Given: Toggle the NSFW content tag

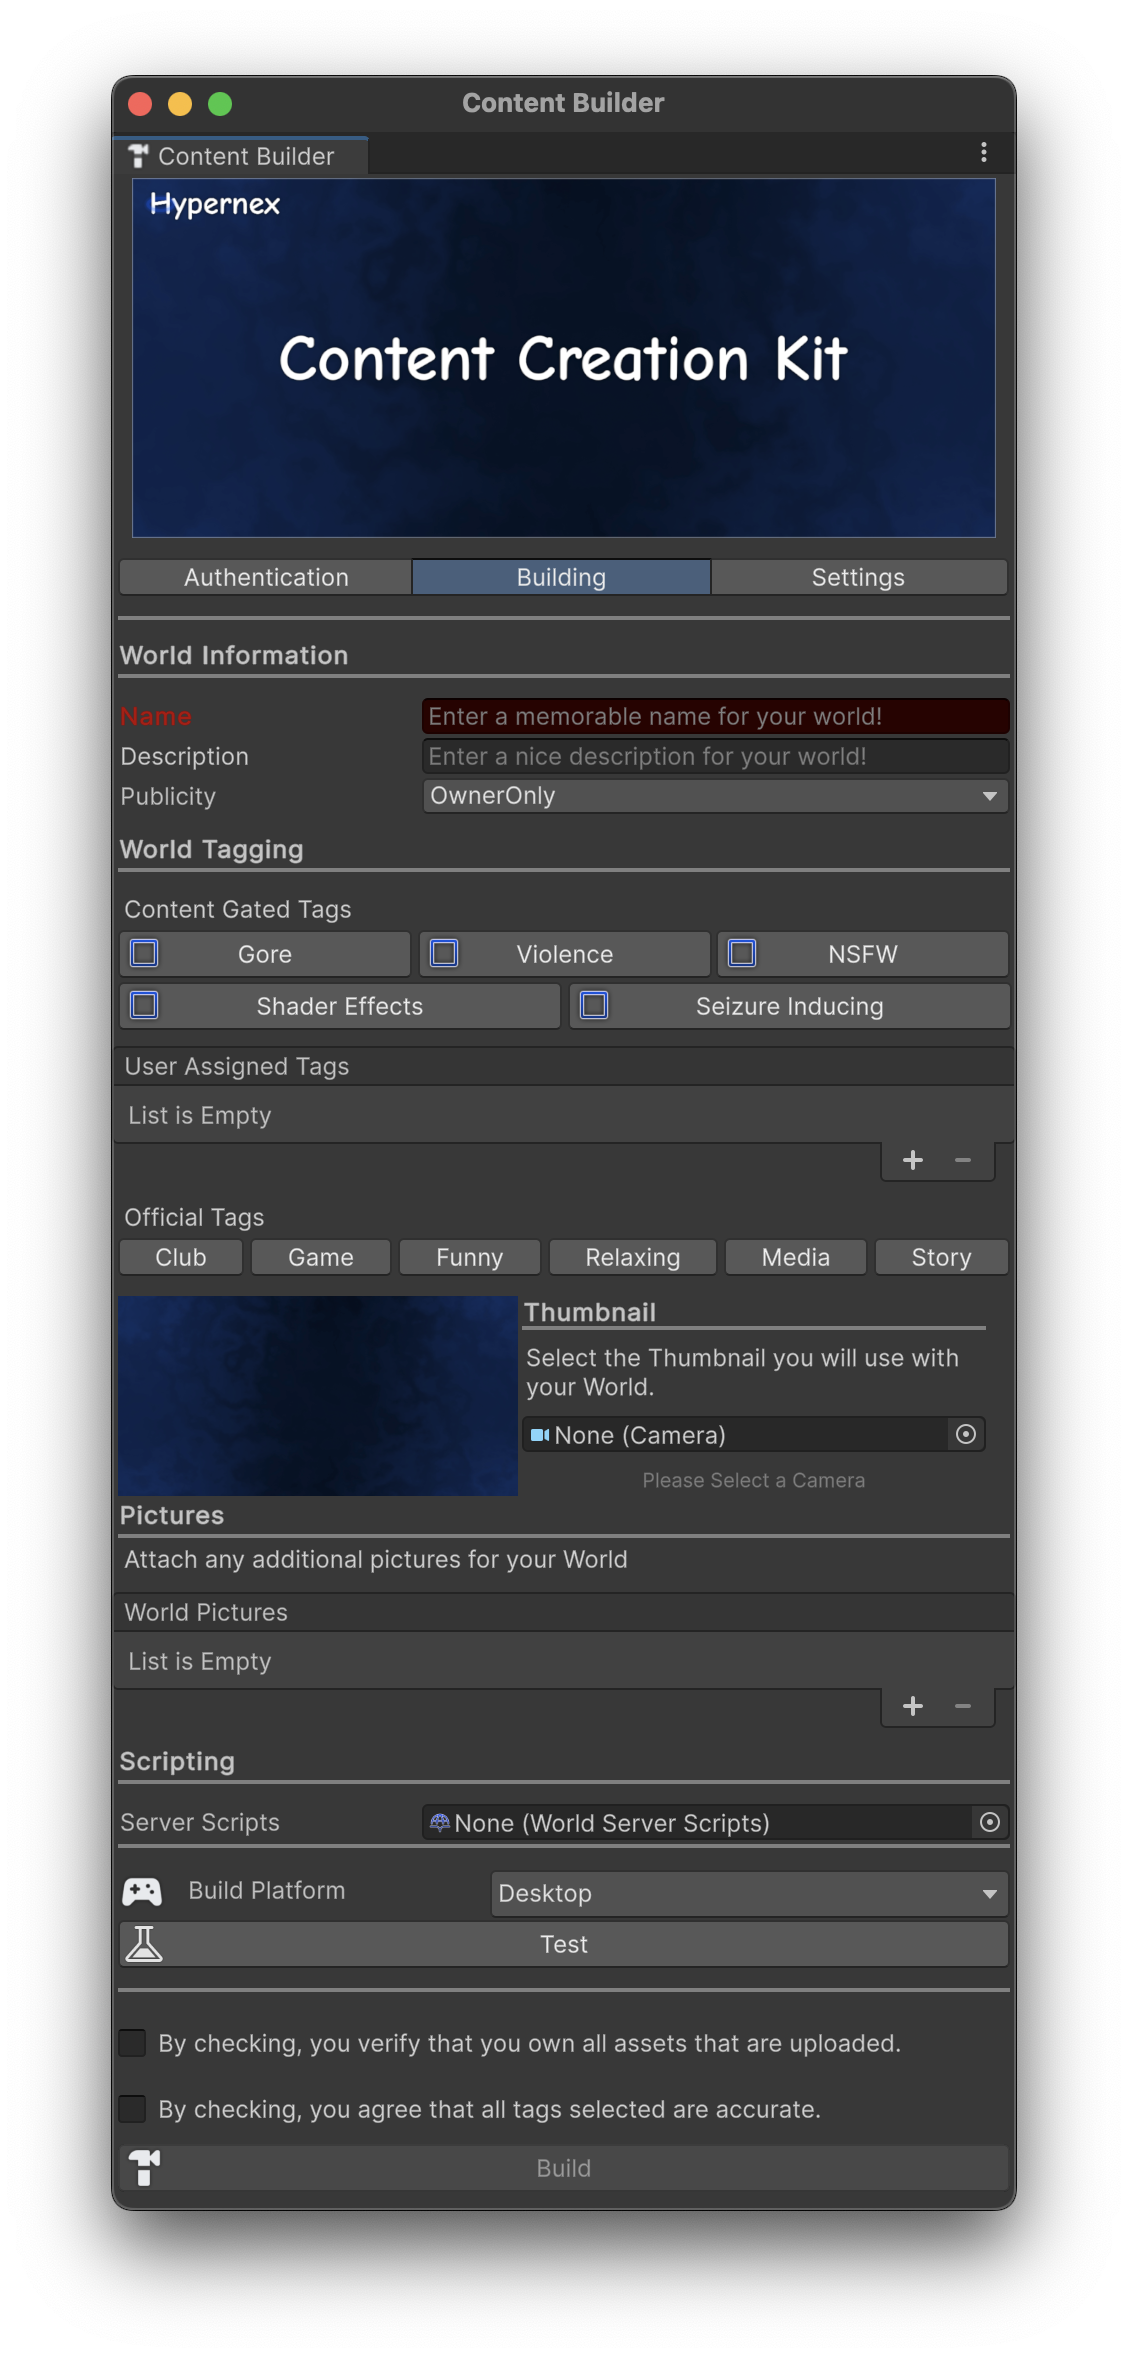Looking at the screenshot, I should tap(742, 953).
